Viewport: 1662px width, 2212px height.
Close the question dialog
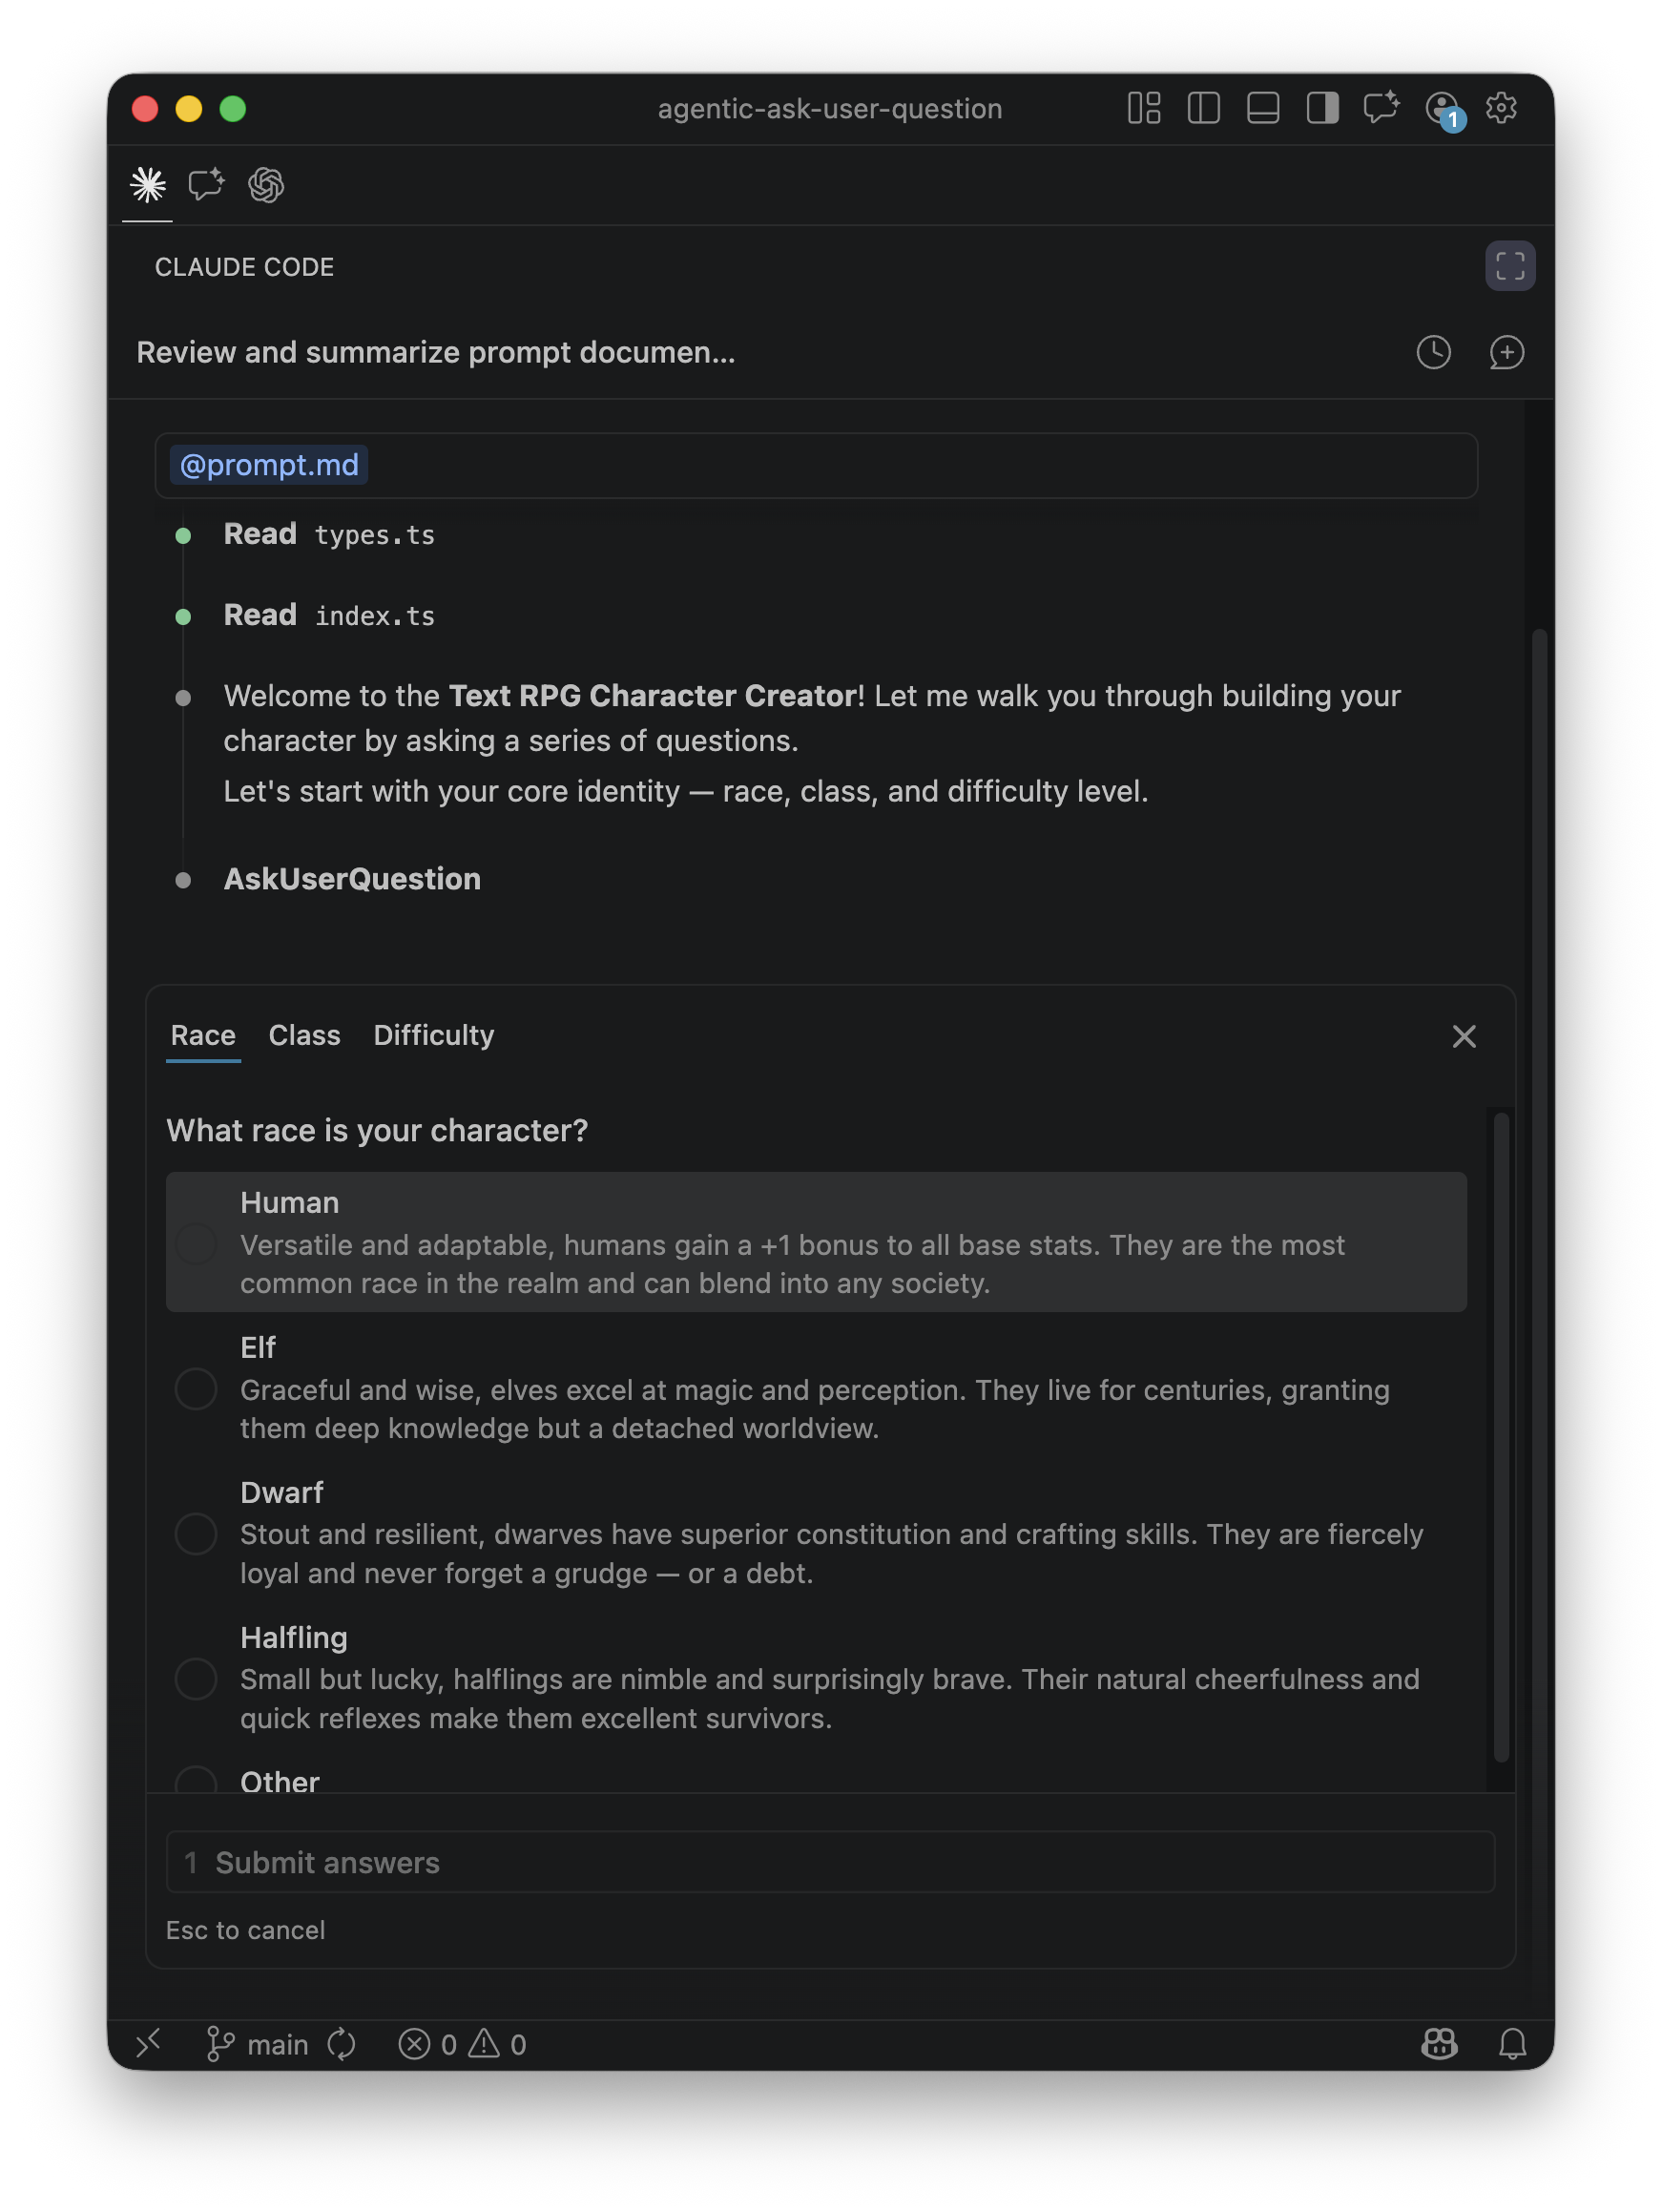[x=1463, y=1036]
